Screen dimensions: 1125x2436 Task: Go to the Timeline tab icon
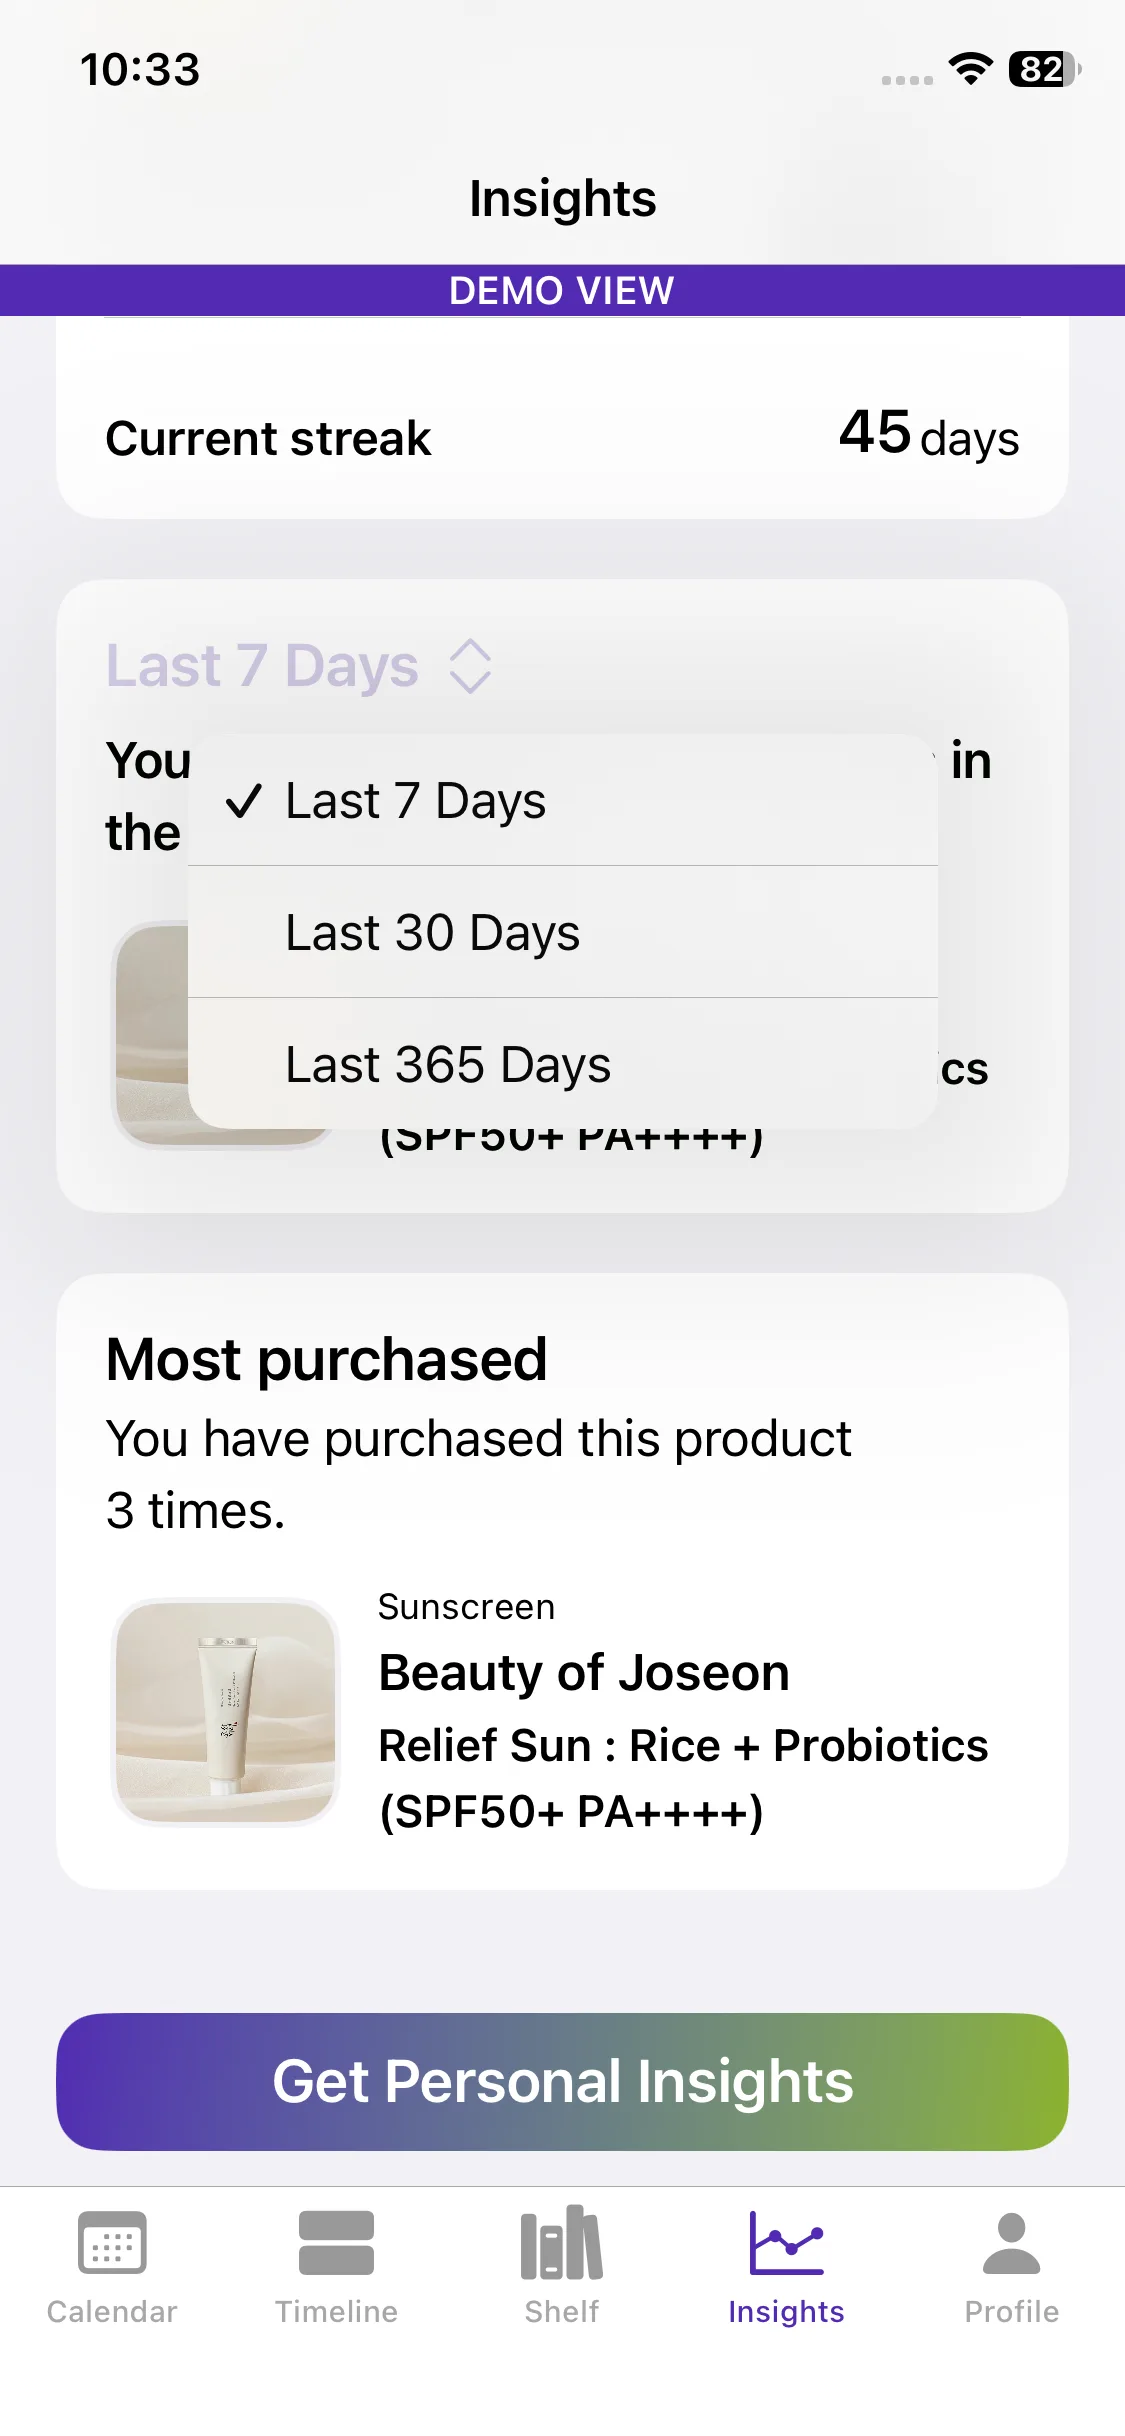tap(336, 2243)
